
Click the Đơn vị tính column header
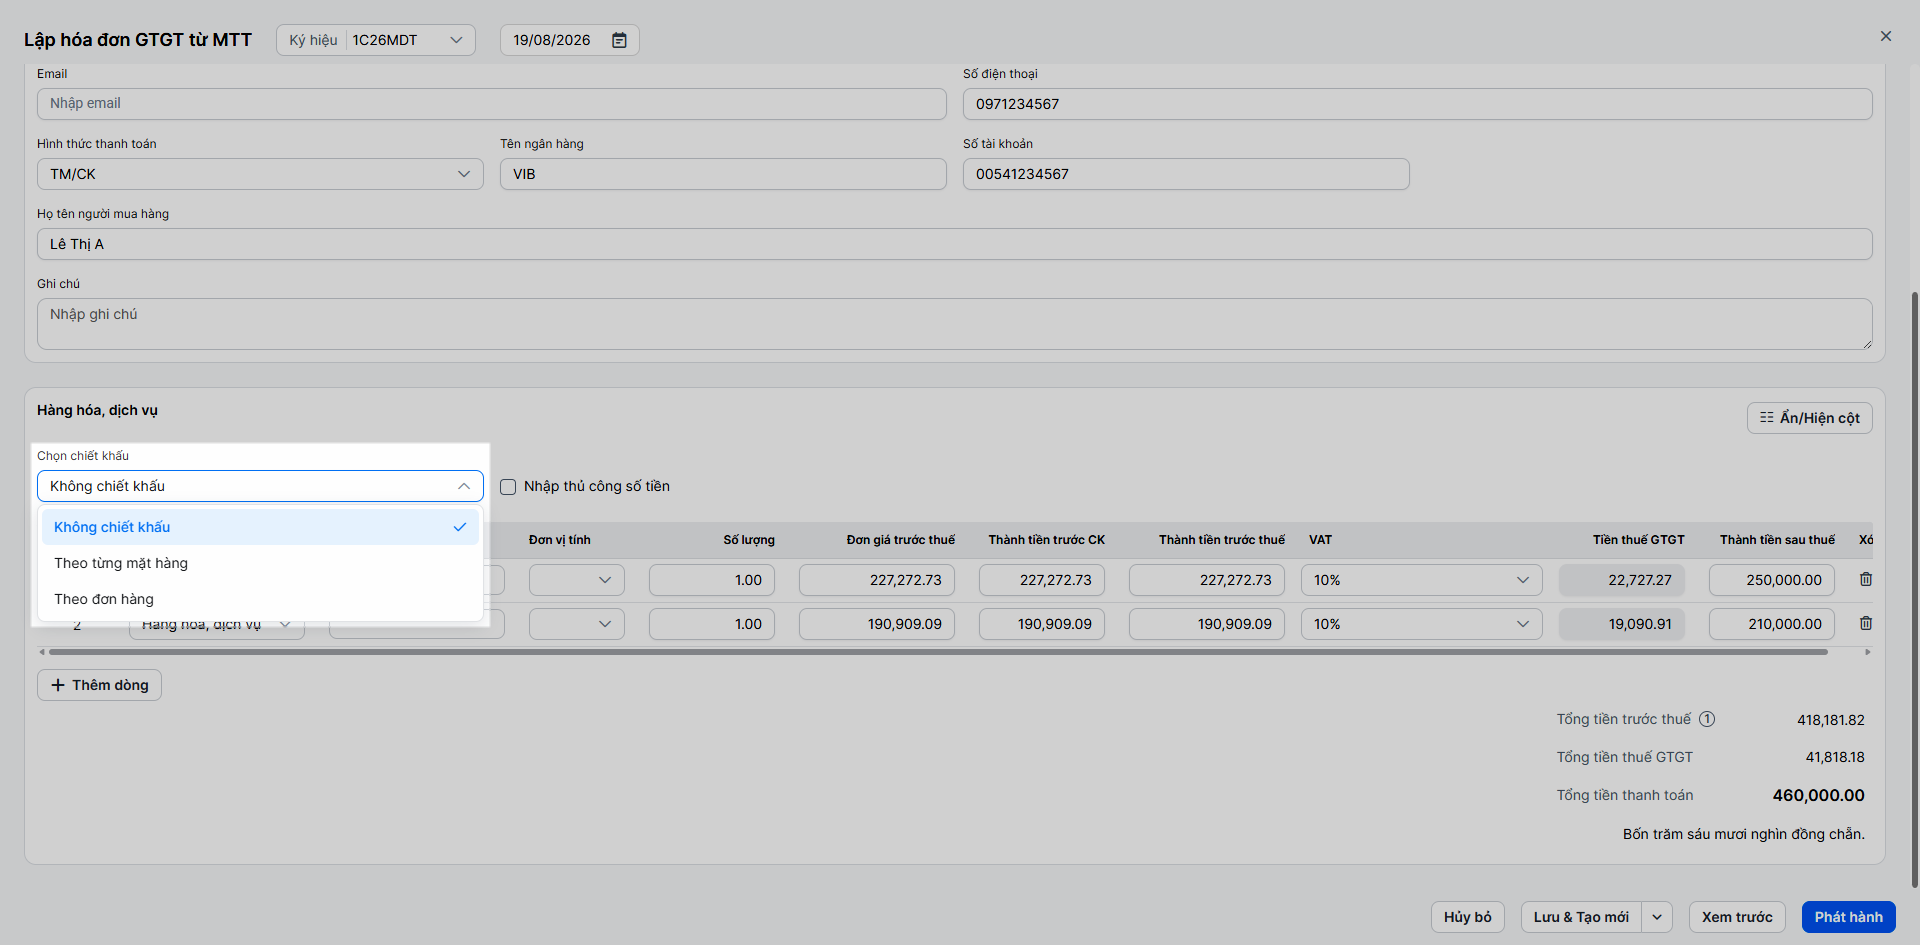pos(559,540)
